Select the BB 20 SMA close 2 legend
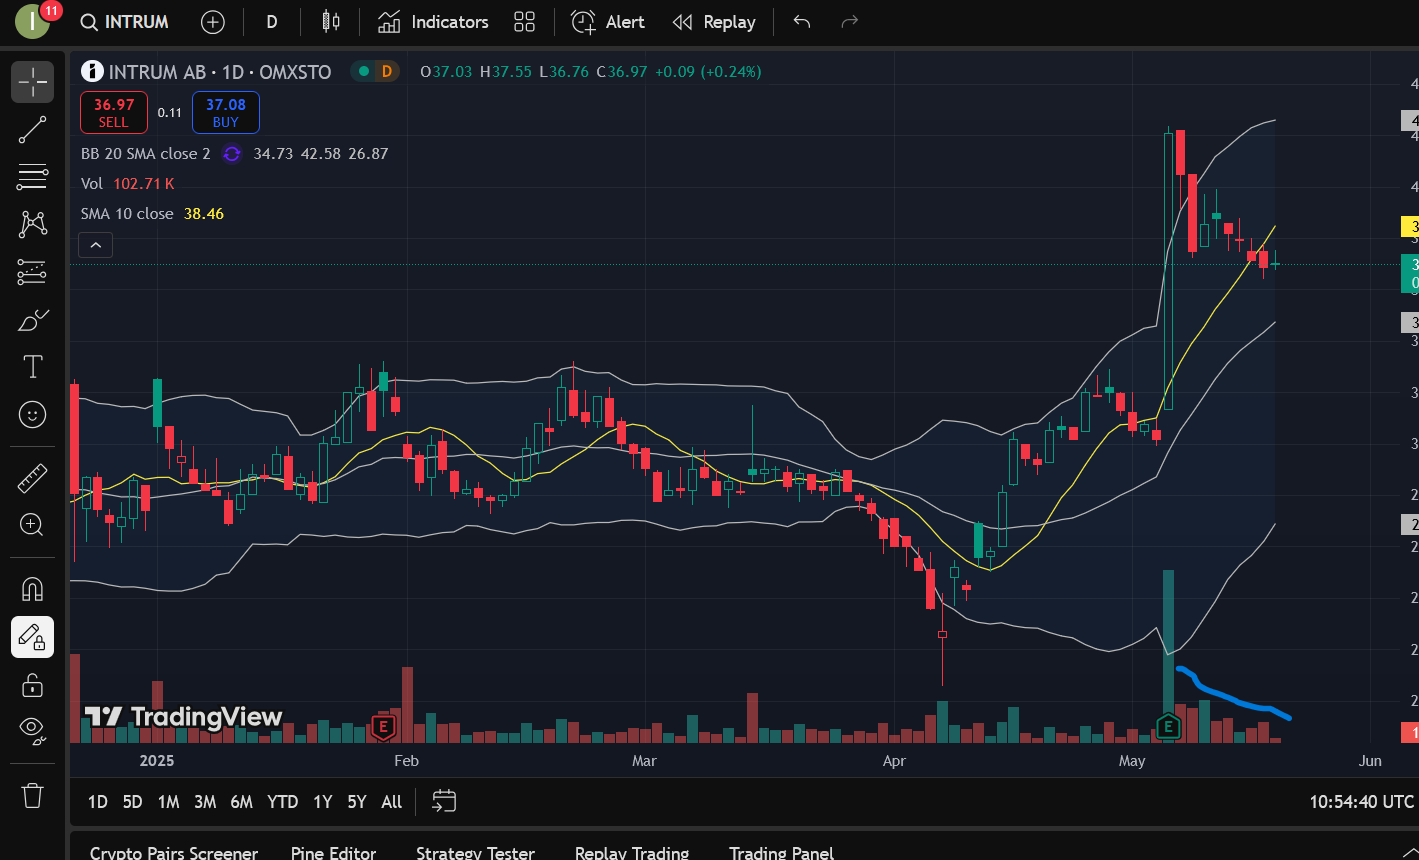This screenshot has width=1419, height=860. point(146,154)
